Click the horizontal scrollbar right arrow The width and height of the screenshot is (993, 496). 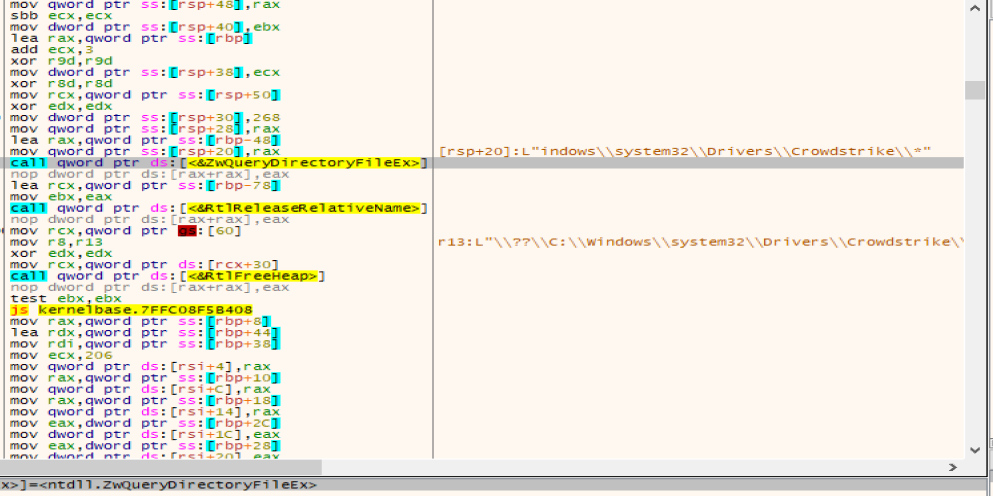952,467
